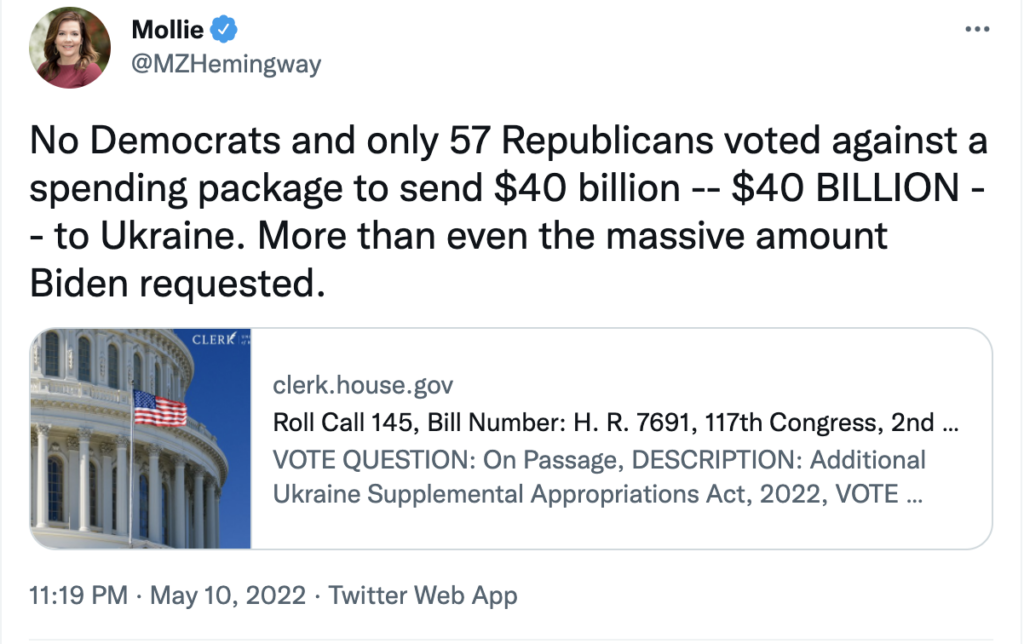Image resolution: width=1024 pixels, height=644 pixels.
Task: Open the @MZHemingway handle link
Action: tap(226, 64)
